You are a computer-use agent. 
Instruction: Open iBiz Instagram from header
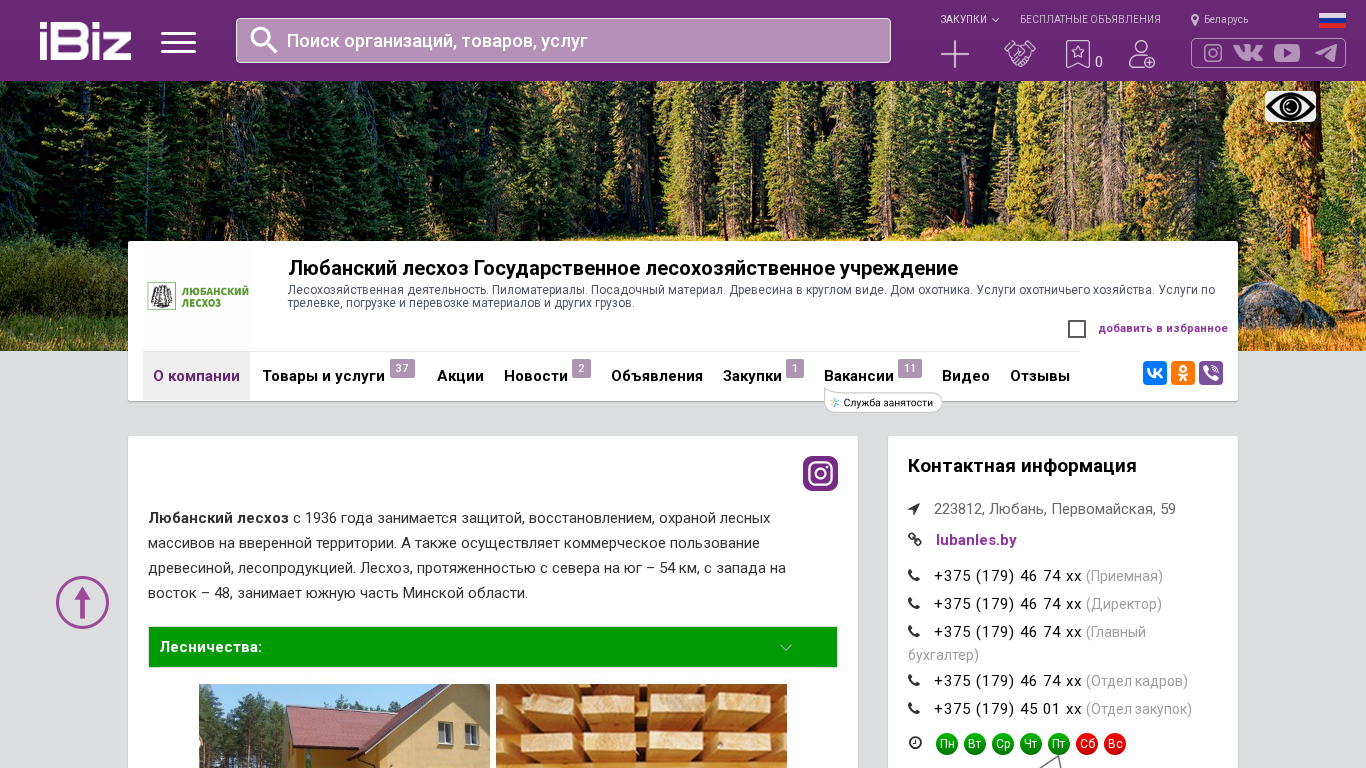pyautogui.click(x=1213, y=53)
